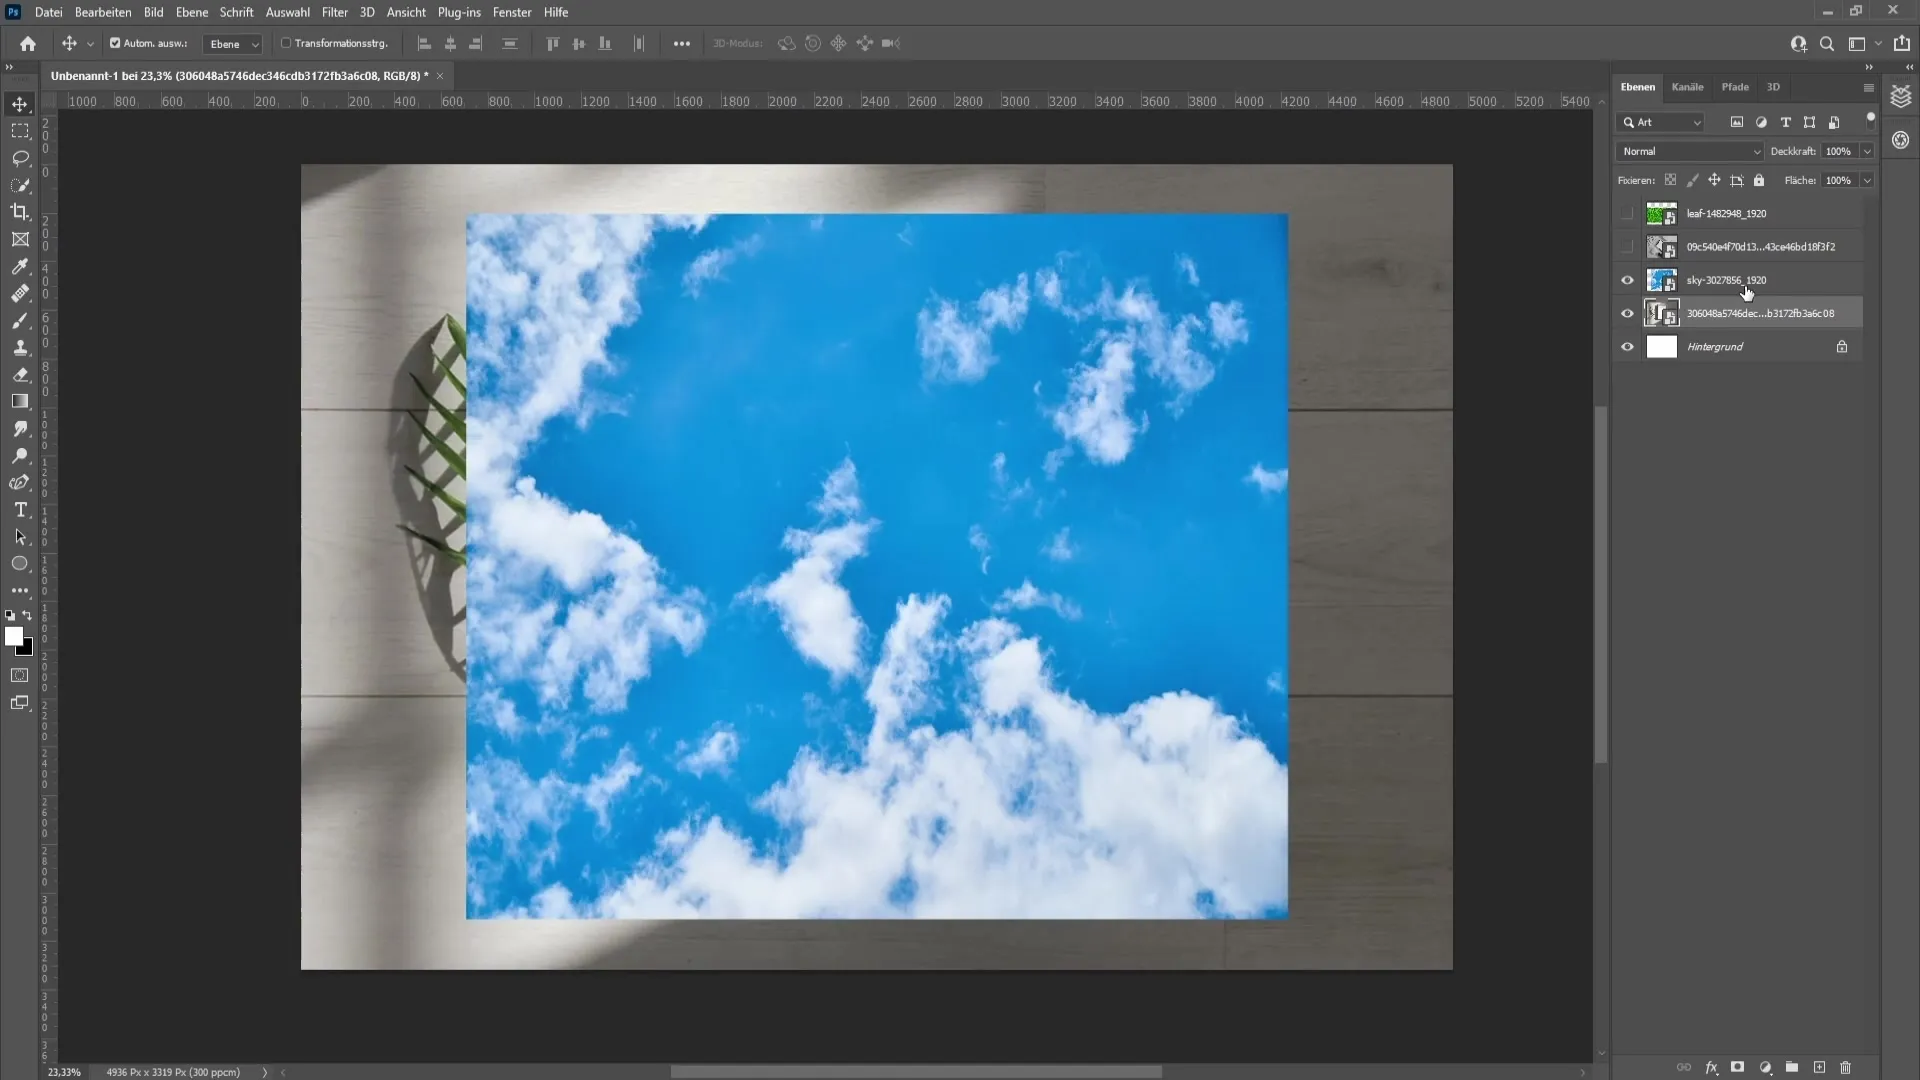This screenshot has width=1920, height=1080.
Task: Open the Ebene auto-select dropdown
Action: (x=233, y=44)
